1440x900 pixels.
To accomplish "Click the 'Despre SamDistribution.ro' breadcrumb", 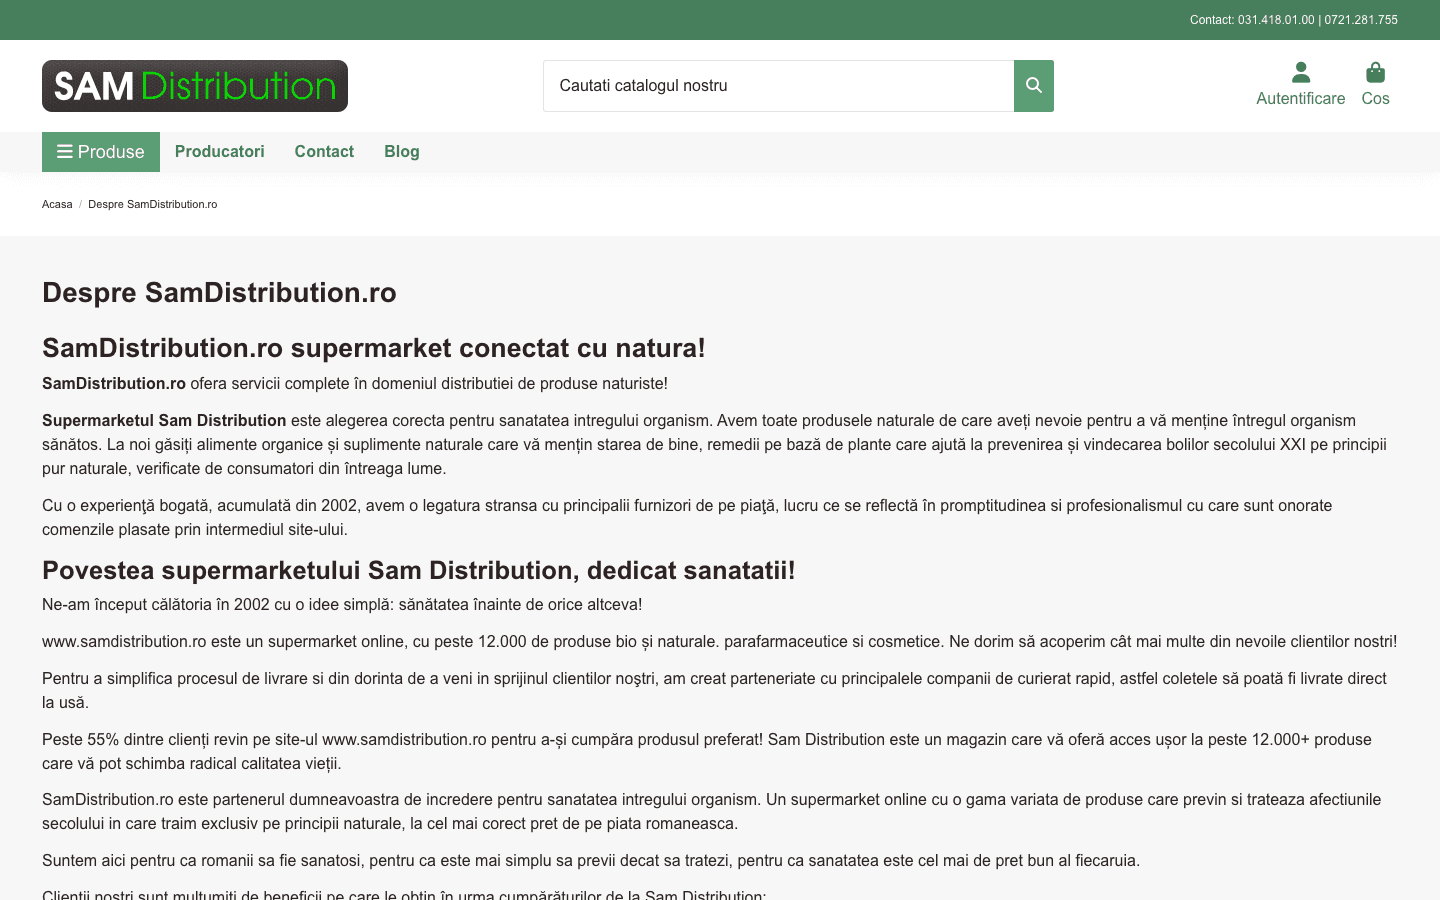I will (x=152, y=204).
